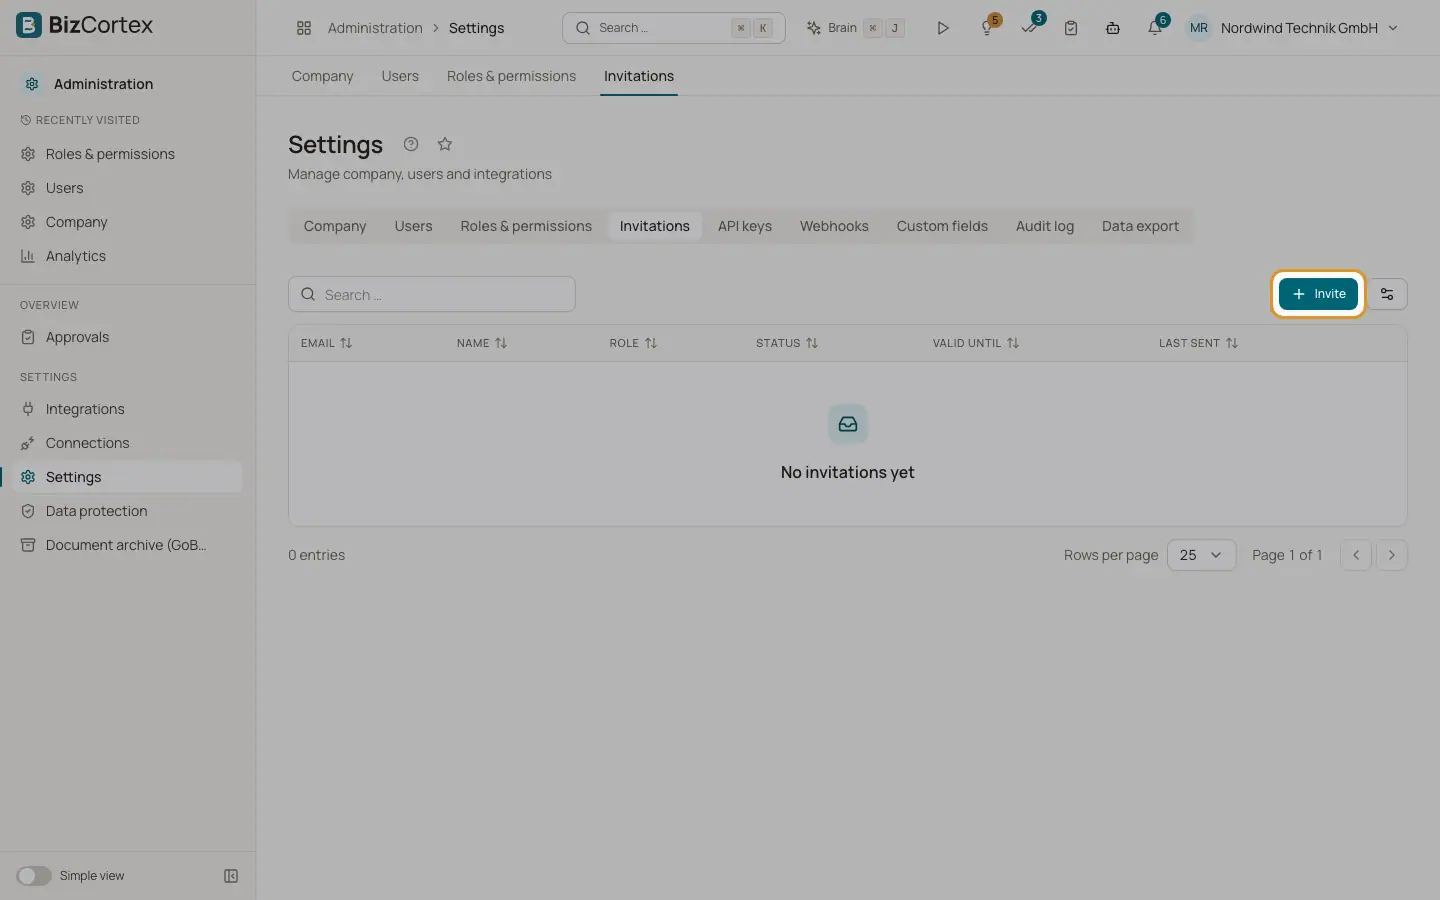This screenshot has width=1440, height=900.
Task: Sort the table by VALID UNTIL
Action: pos(976,343)
